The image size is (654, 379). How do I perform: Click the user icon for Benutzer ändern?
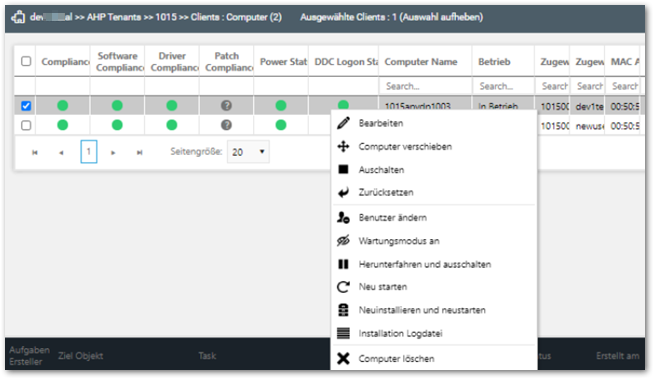[x=343, y=217]
